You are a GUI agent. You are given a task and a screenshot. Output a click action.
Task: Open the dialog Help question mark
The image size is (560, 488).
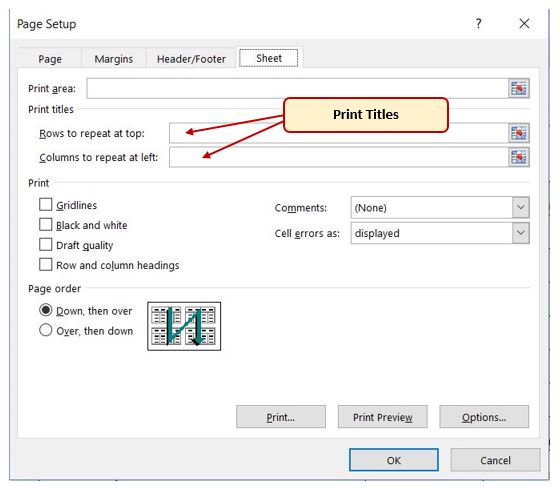point(478,24)
